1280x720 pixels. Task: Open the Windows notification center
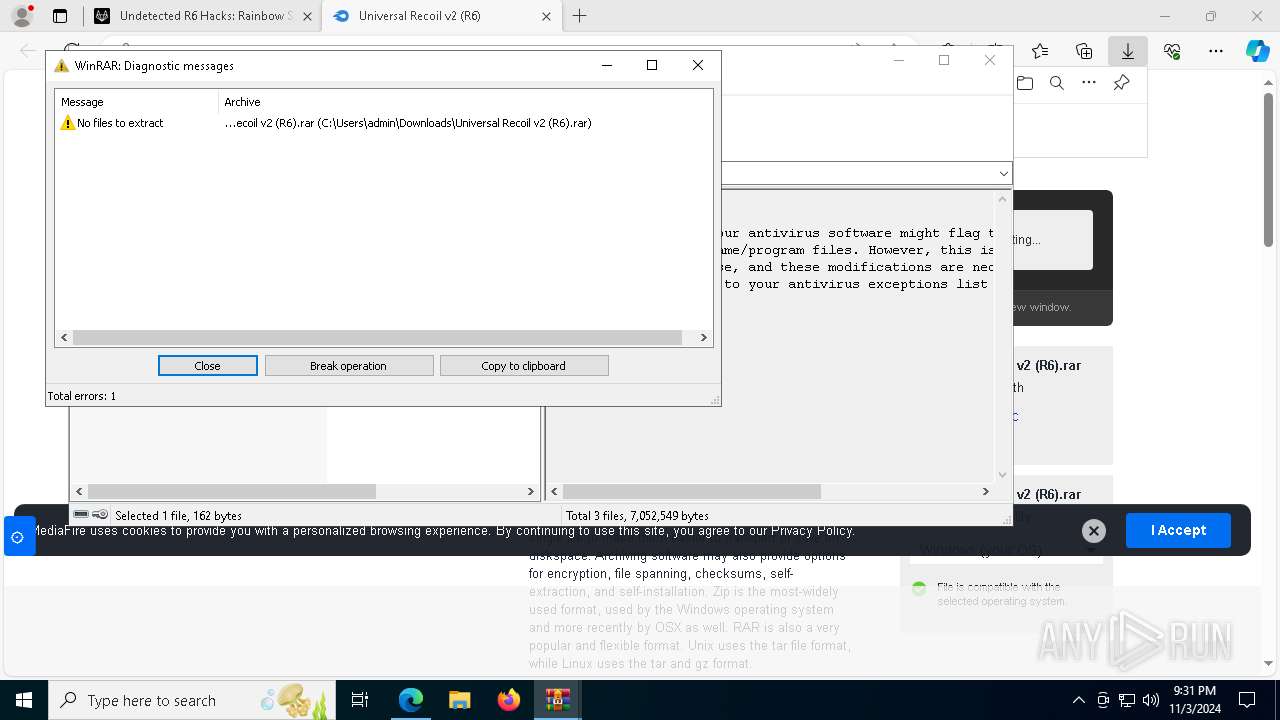pos(1247,700)
